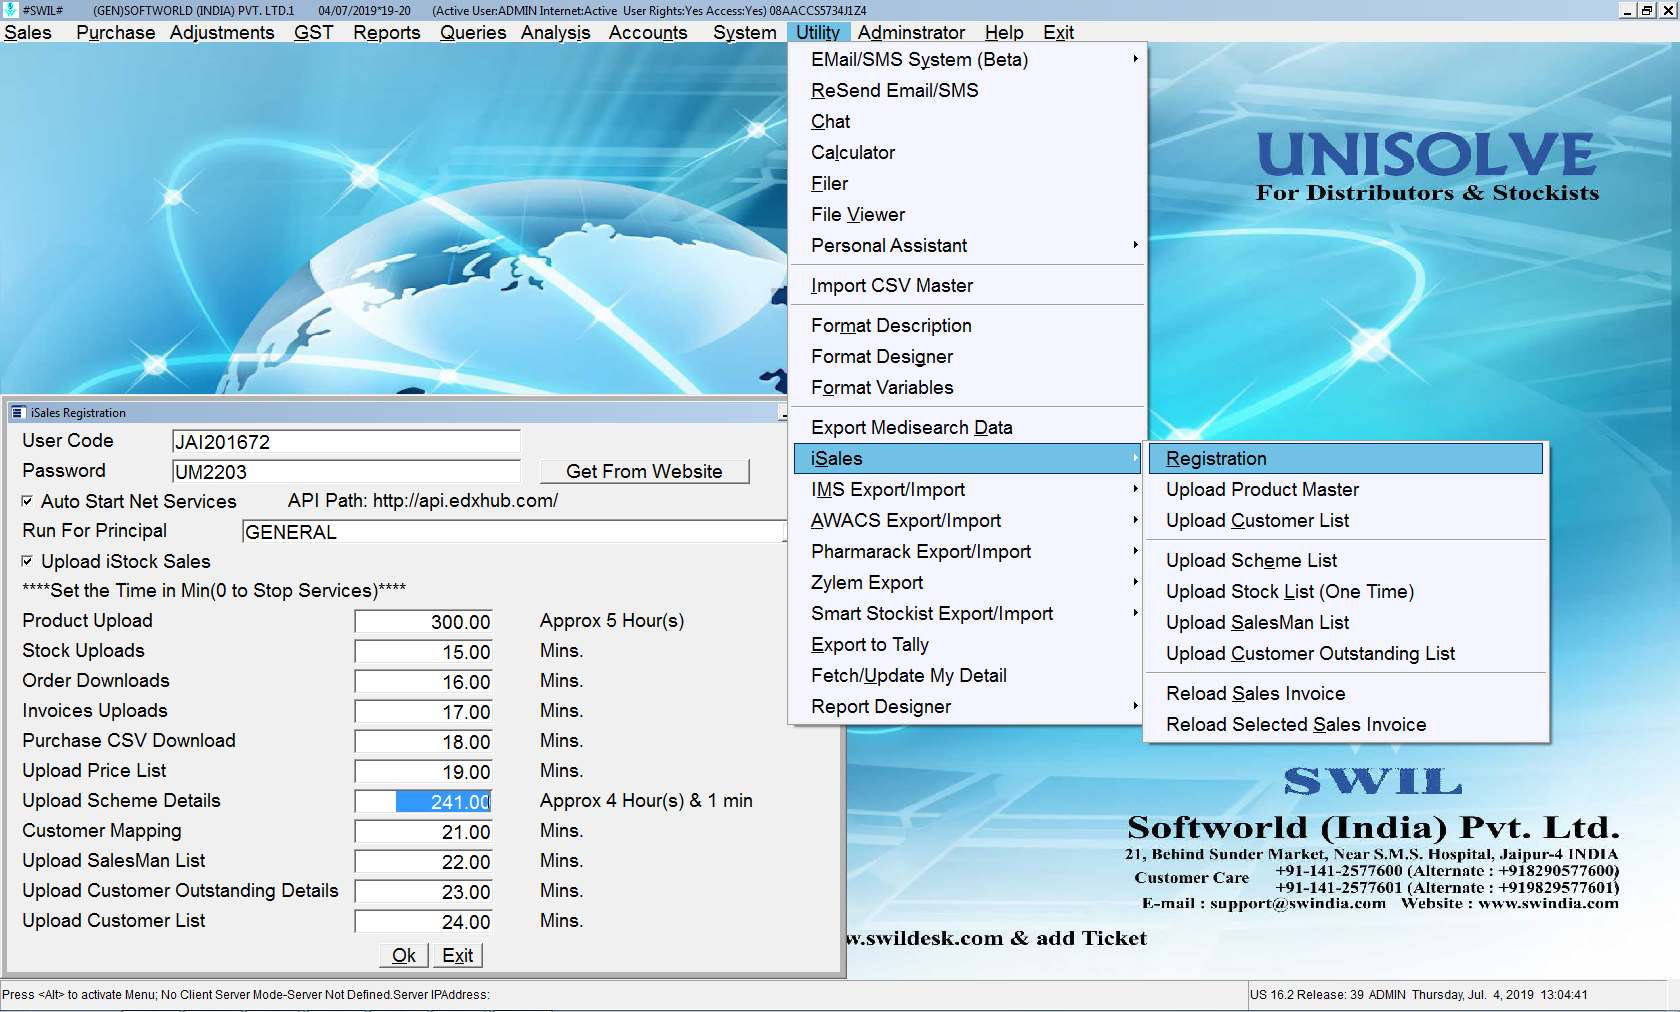Open the Adminstrator menu
Viewport: 1680px width, 1012px height.
(911, 32)
